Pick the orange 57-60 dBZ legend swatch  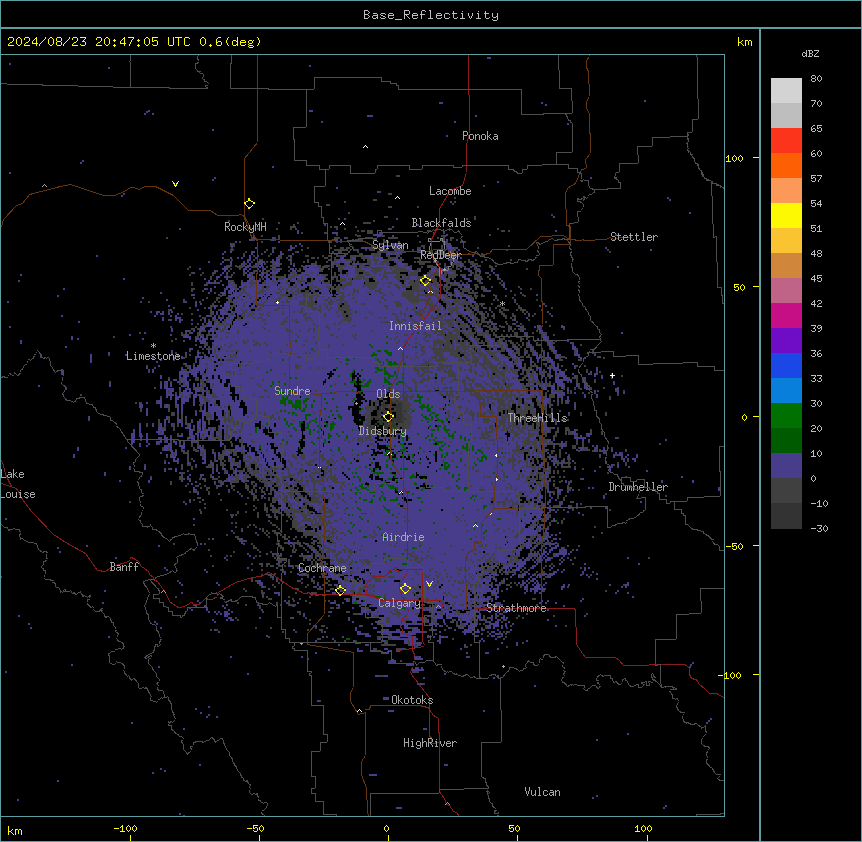[x=786, y=165]
